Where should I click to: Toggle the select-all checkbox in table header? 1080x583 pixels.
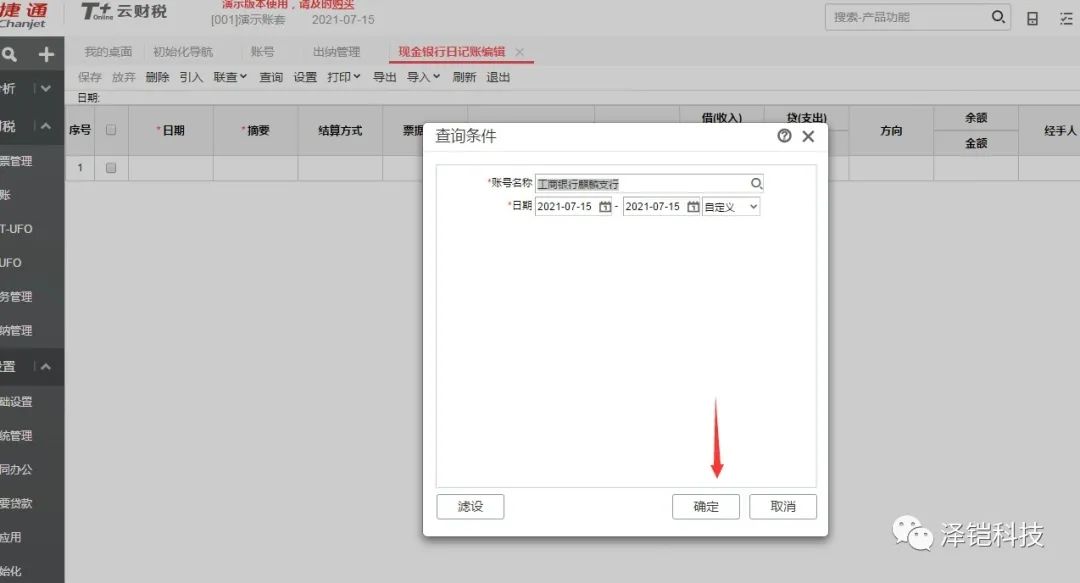coord(111,130)
